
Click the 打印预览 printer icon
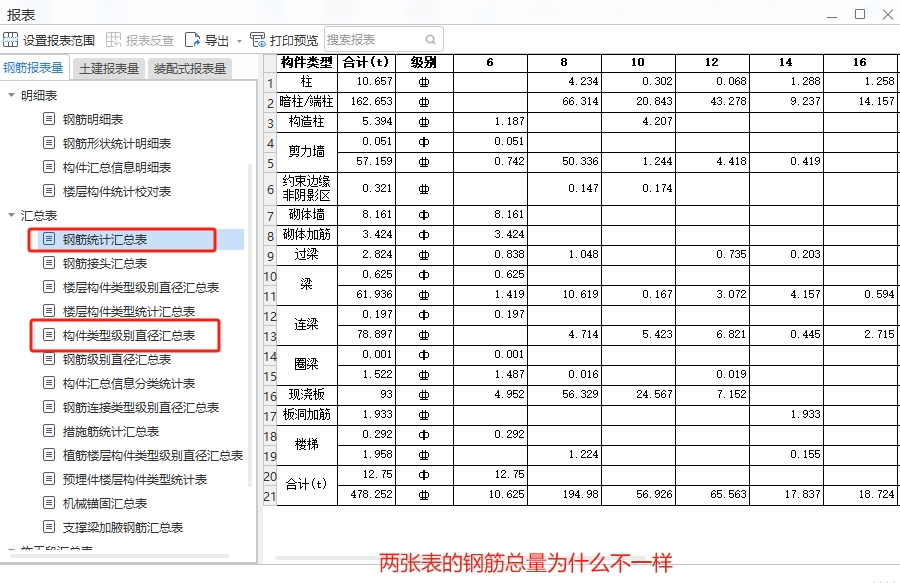pyautogui.click(x=258, y=40)
